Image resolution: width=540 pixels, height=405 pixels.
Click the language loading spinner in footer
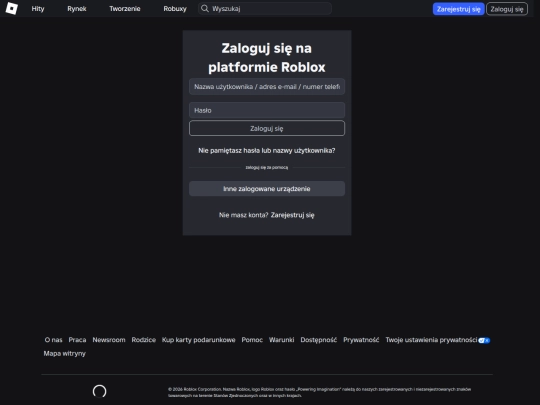click(x=100, y=391)
